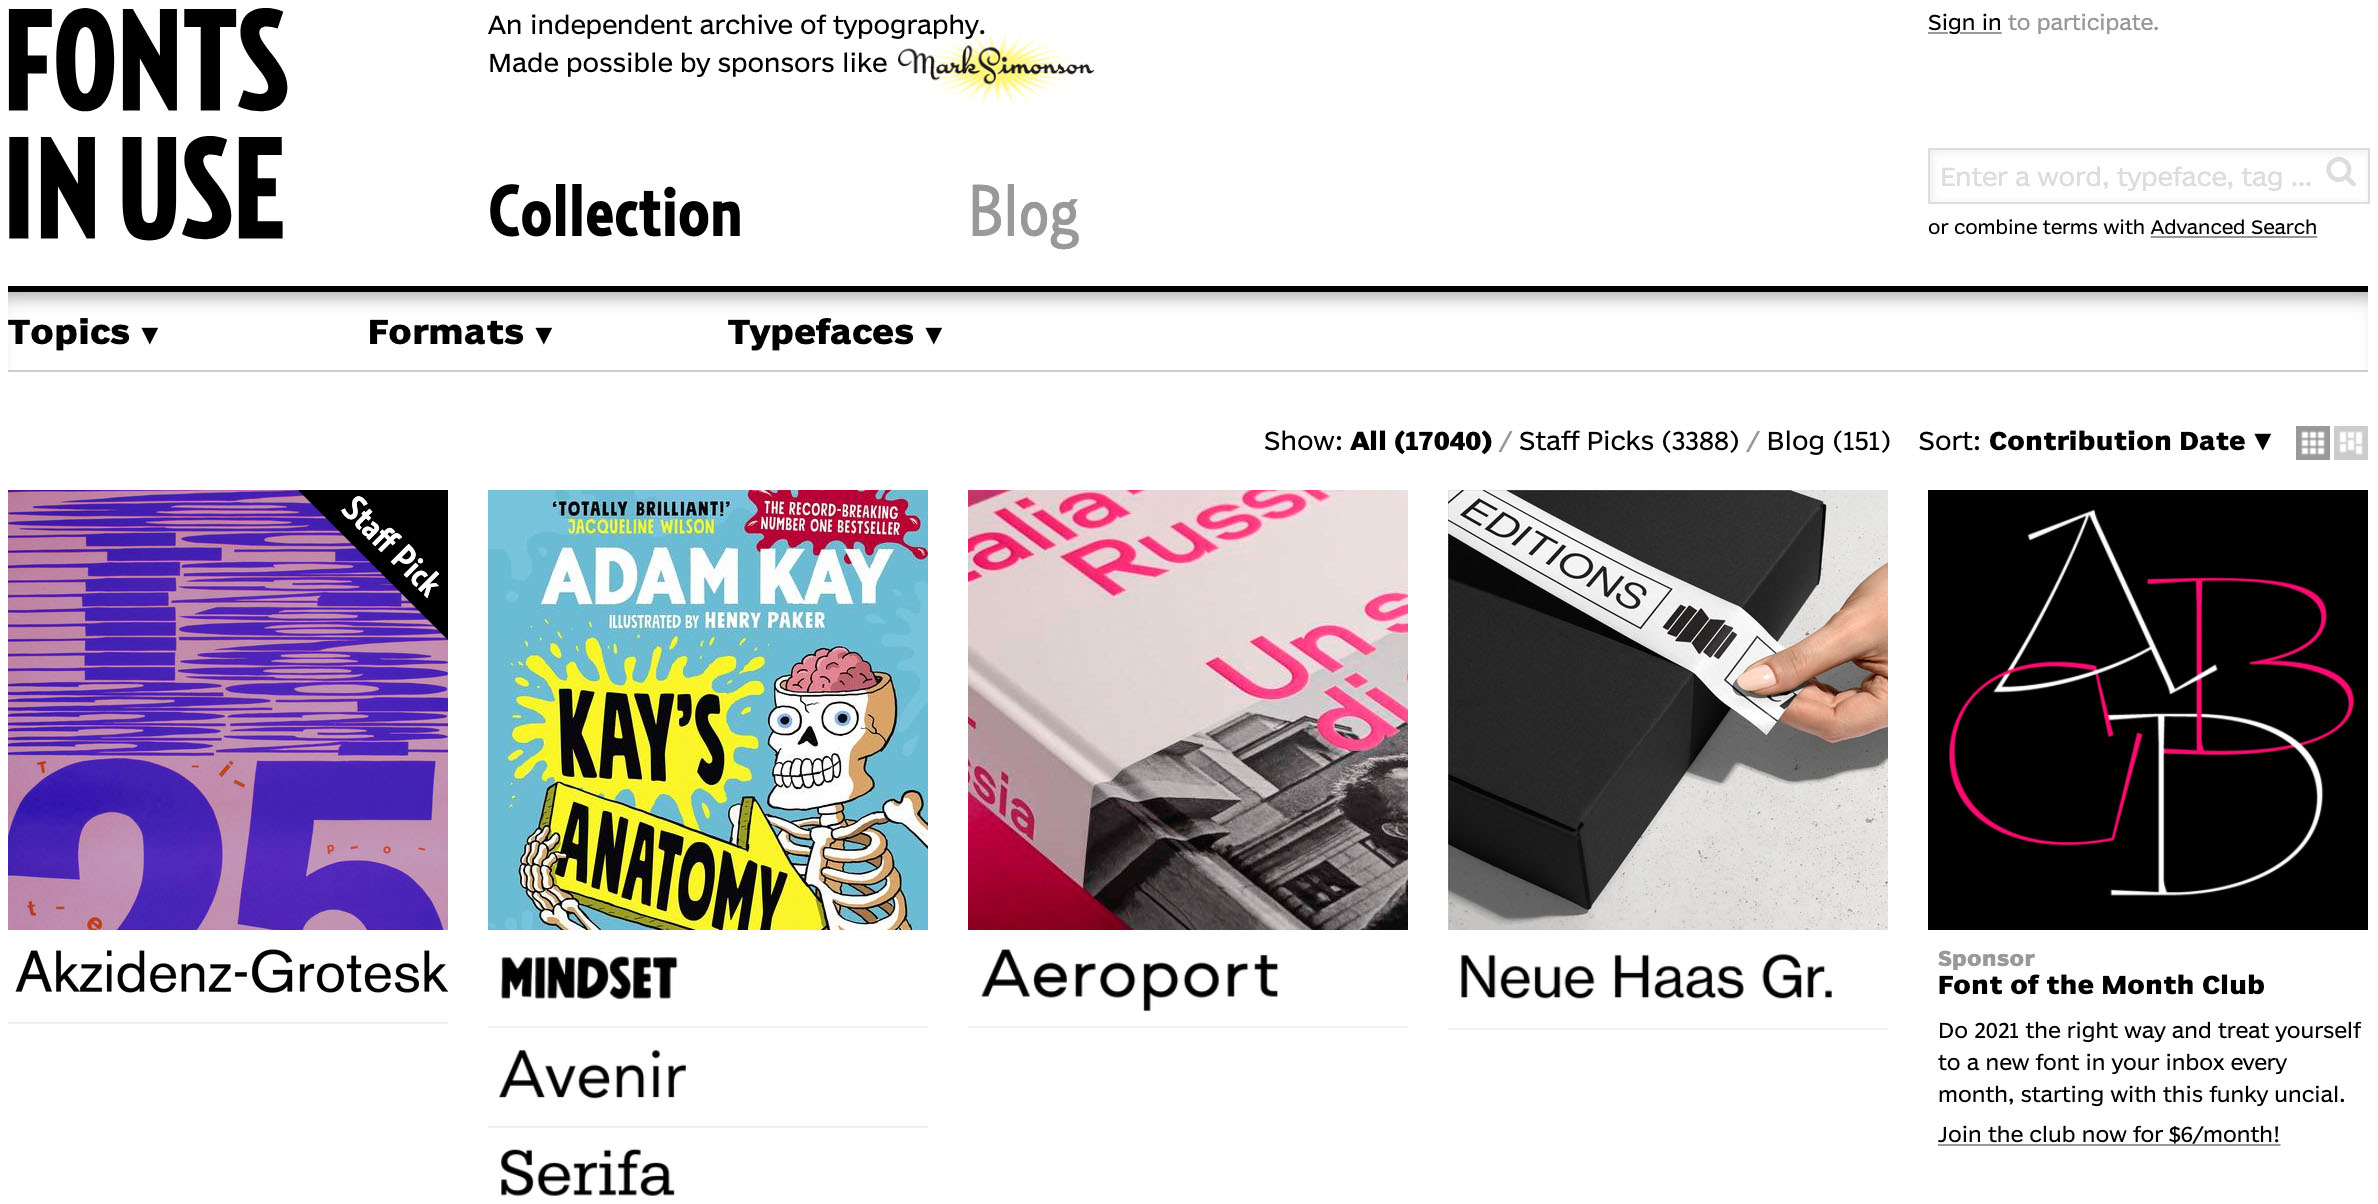Expand the Topics menu
The height and width of the screenshot is (1204, 2378).
[x=83, y=332]
